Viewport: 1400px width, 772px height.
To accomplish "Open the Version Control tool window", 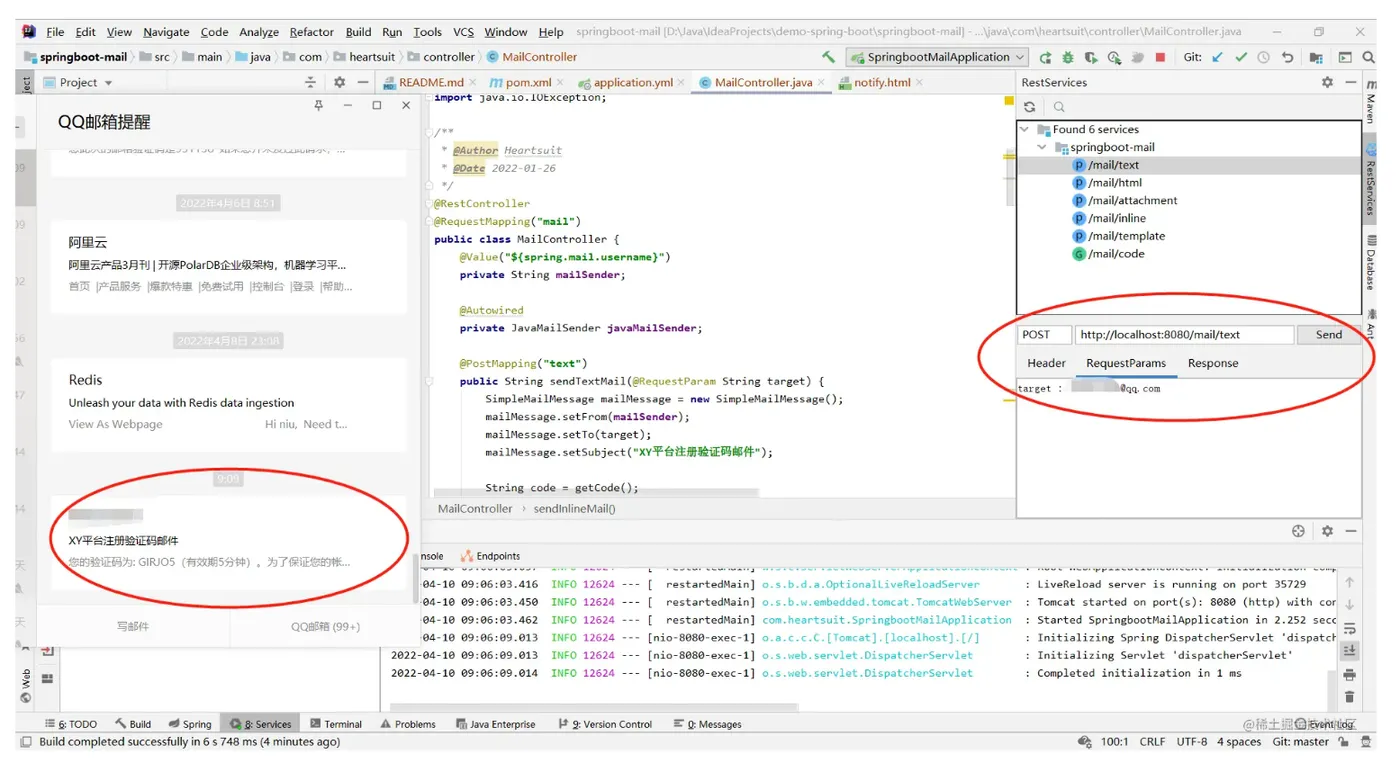I will [x=605, y=724].
